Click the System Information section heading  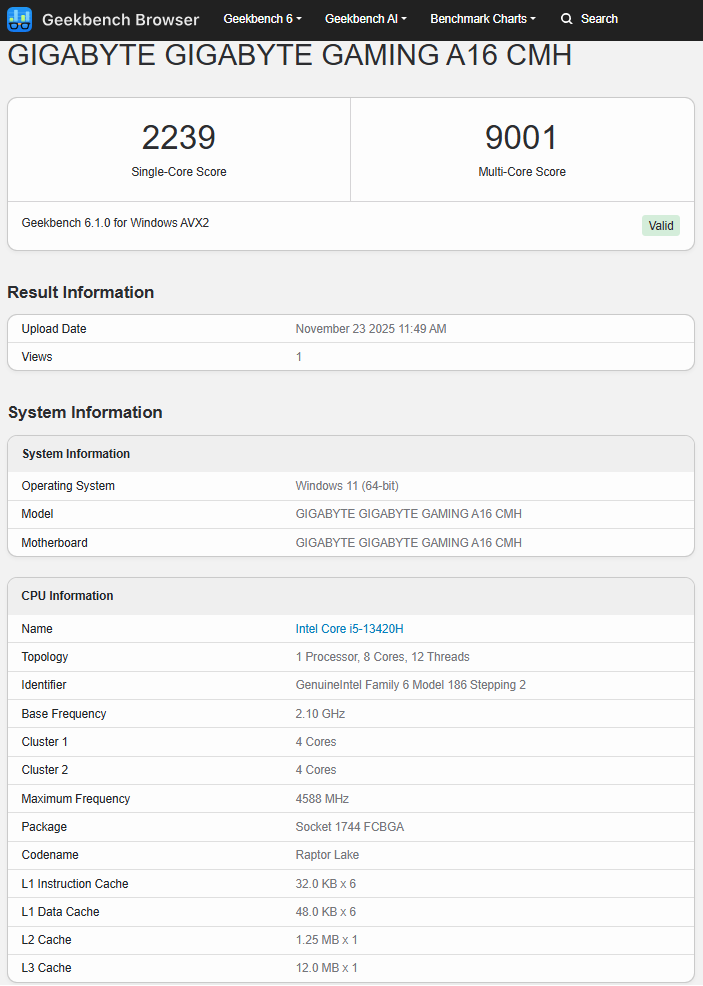85,413
